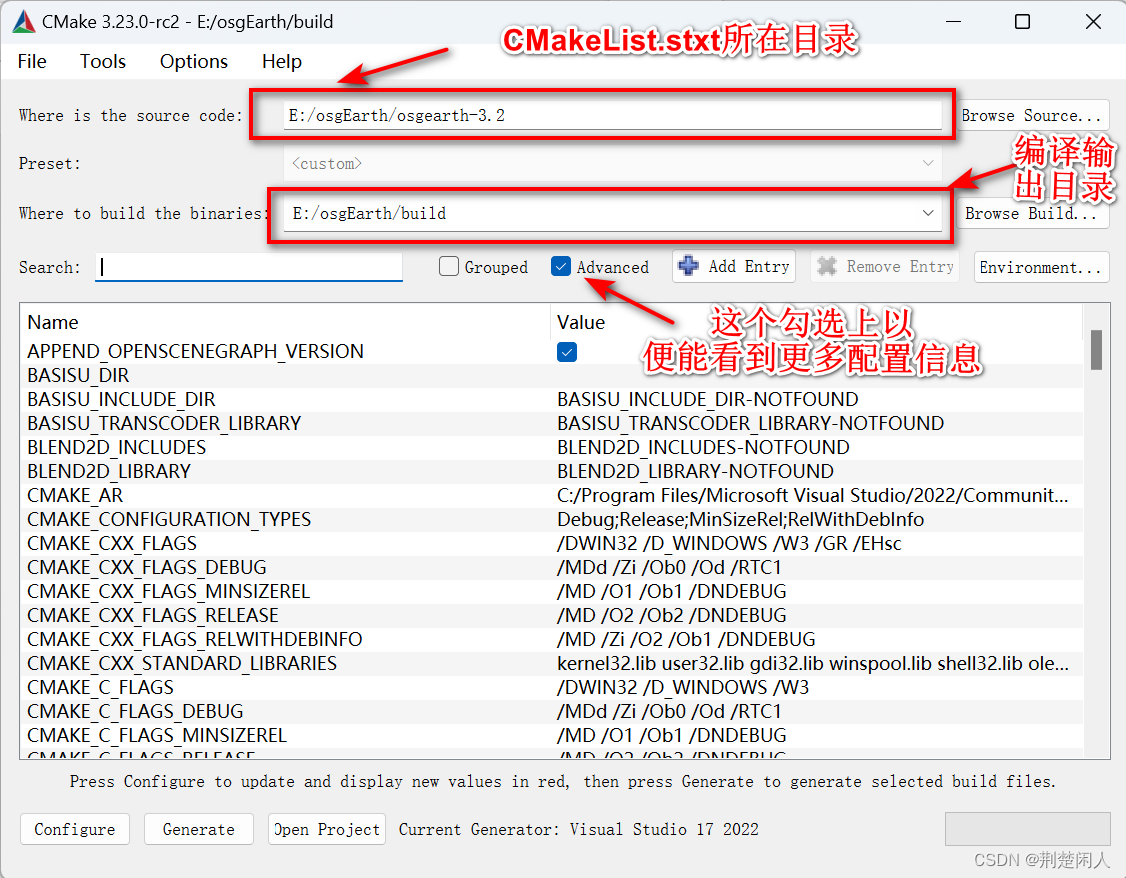Select the CMAKE_CONFIGURATION_TYPES row name

coord(169,519)
